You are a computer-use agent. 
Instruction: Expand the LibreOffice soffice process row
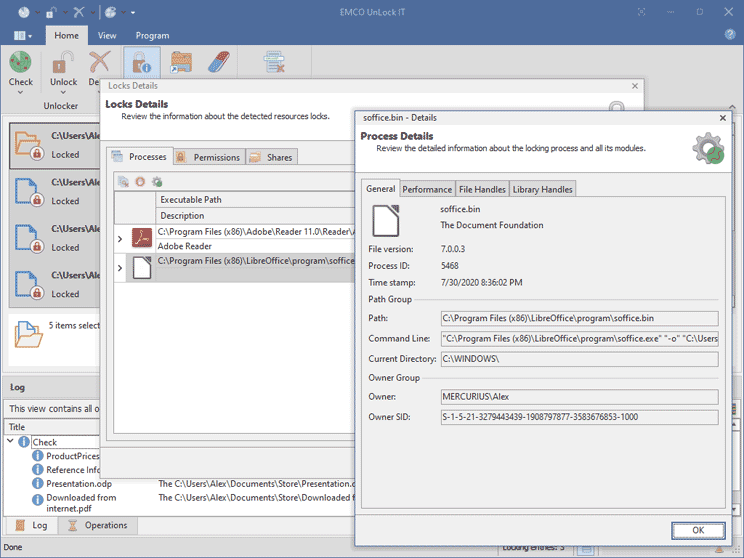tap(120, 268)
